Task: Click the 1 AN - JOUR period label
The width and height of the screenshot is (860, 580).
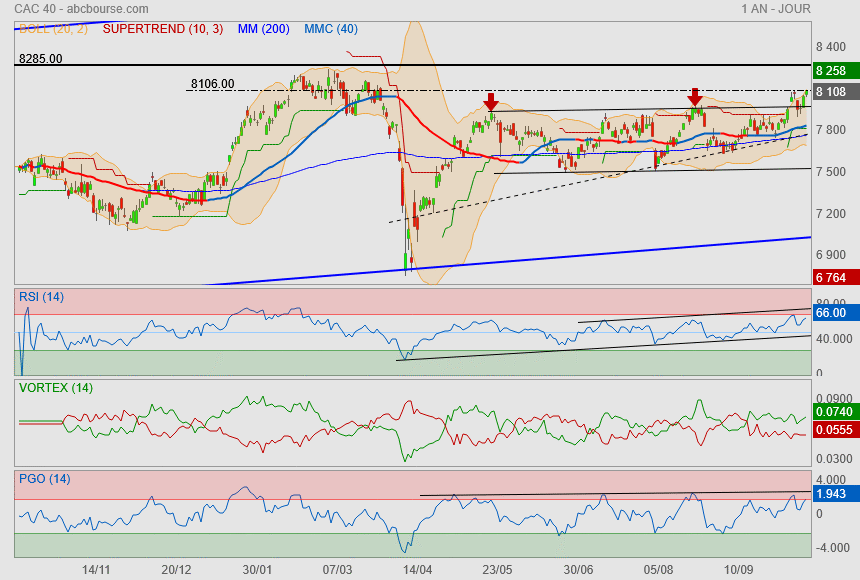Action: (776, 9)
